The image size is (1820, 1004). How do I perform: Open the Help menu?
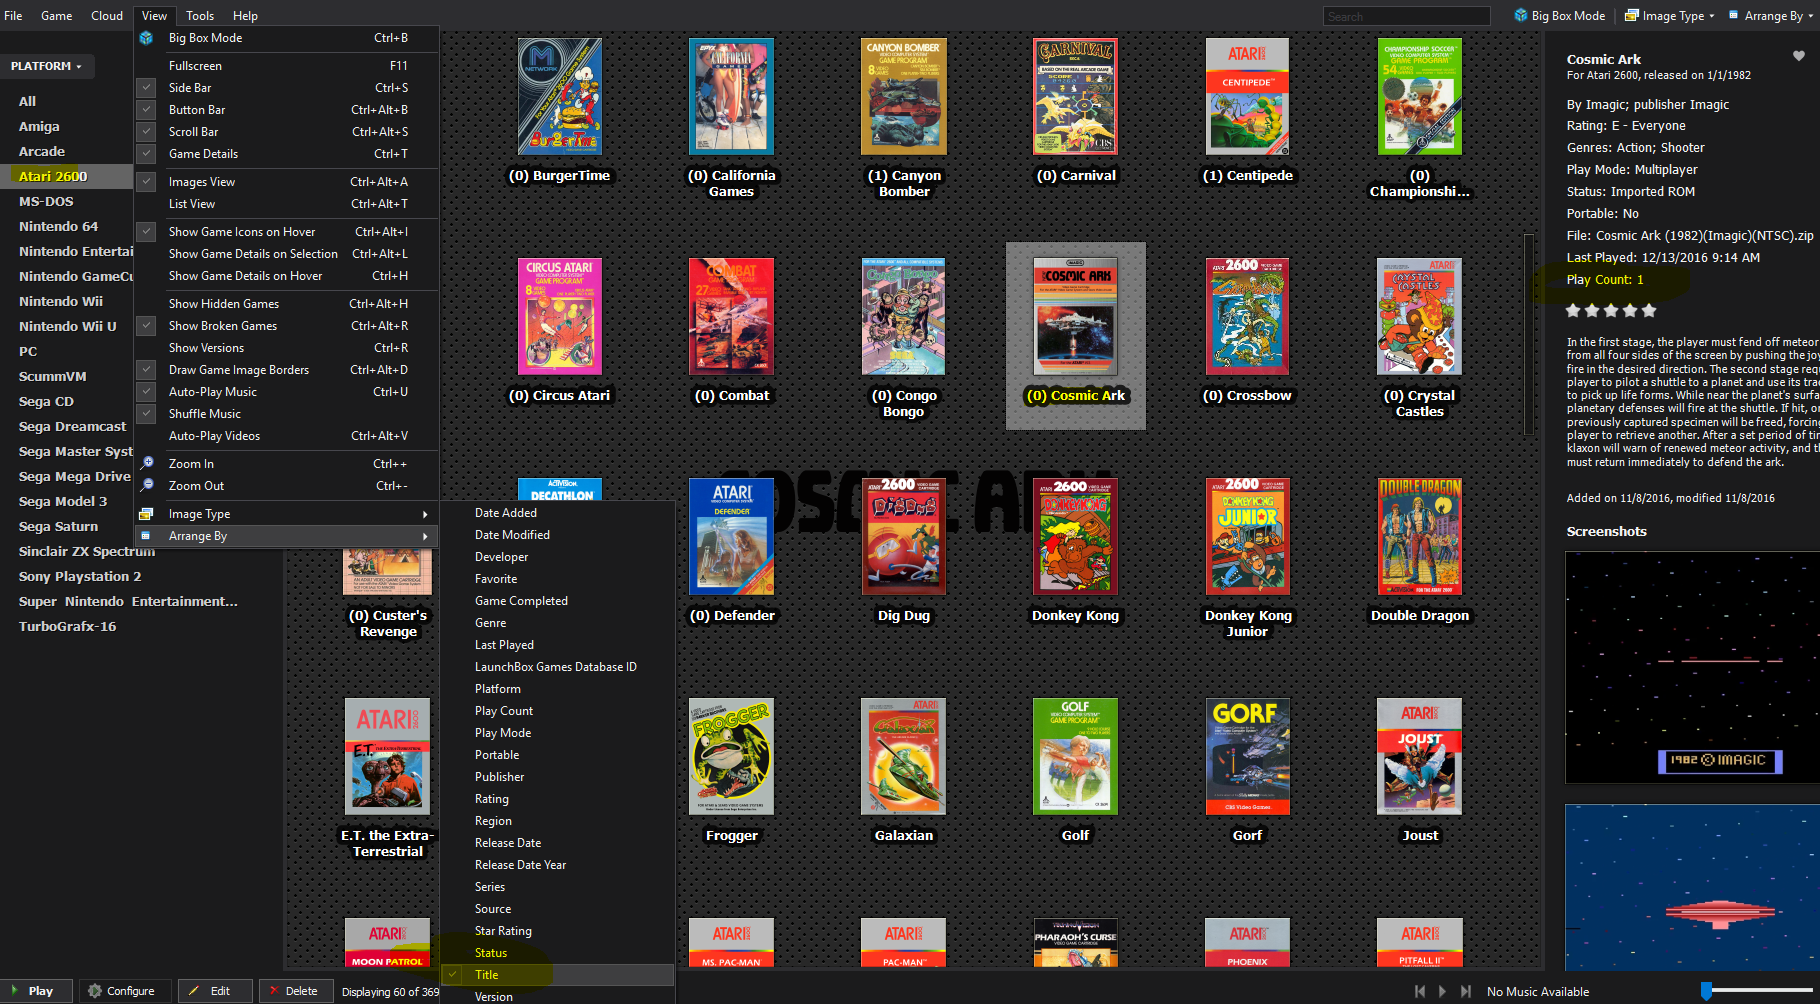pos(245,15)
